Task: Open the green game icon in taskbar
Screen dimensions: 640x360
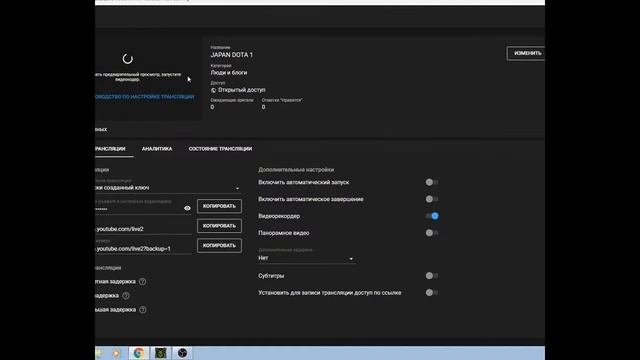Action: [160, 353]
